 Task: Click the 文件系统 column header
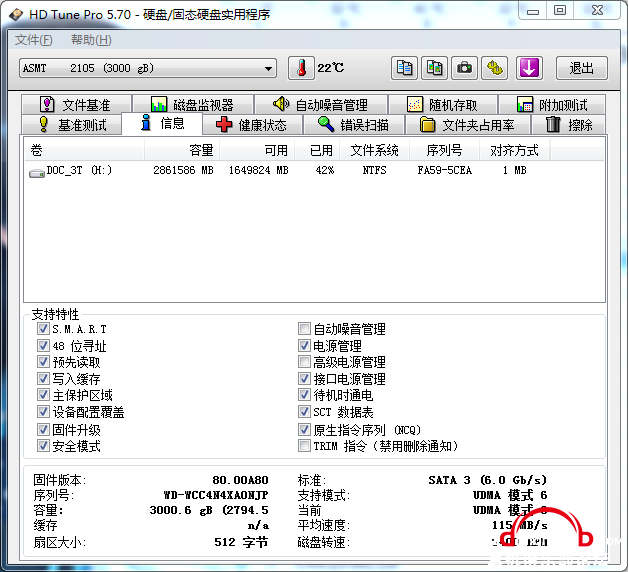pos(374,150)
